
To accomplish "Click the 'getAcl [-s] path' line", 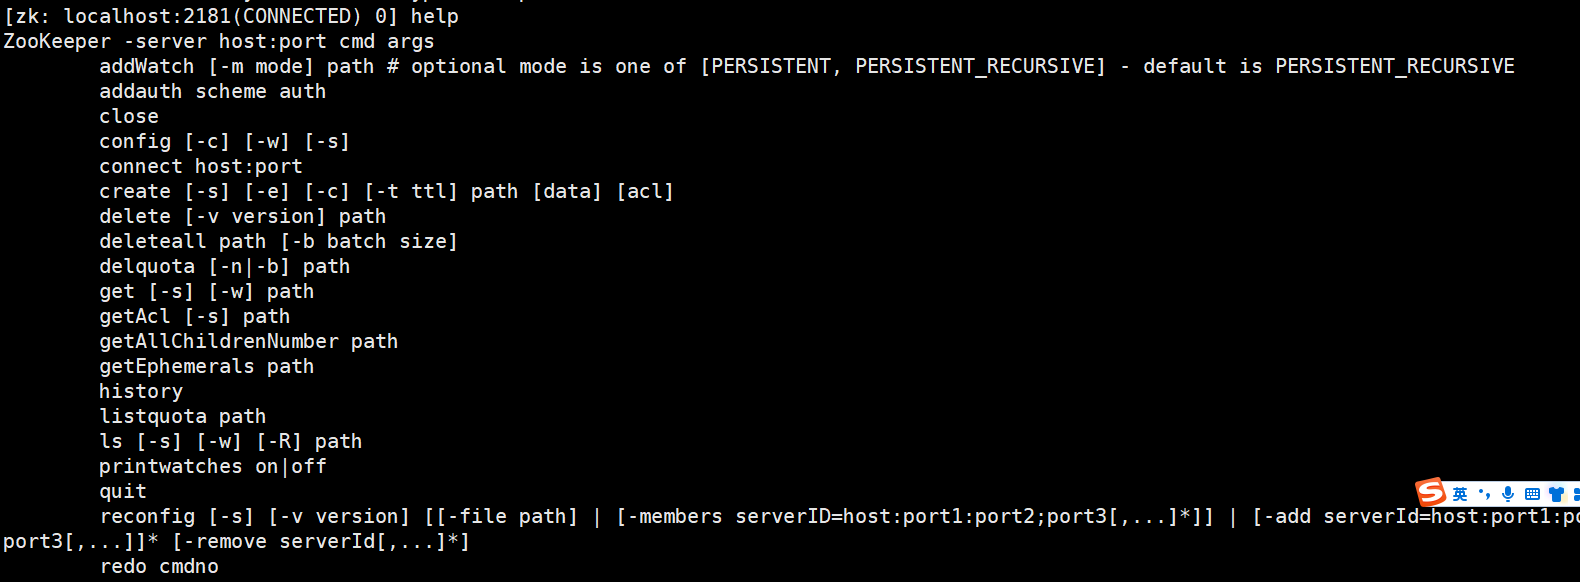I will 194,317.
